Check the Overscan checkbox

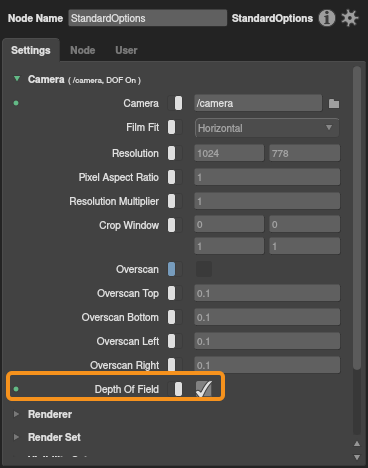tap(204, 269)
